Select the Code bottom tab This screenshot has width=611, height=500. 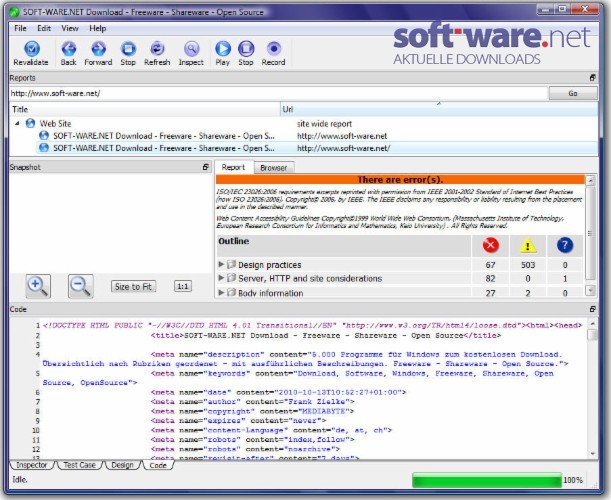pyautogui.click(x=158, y=465)
